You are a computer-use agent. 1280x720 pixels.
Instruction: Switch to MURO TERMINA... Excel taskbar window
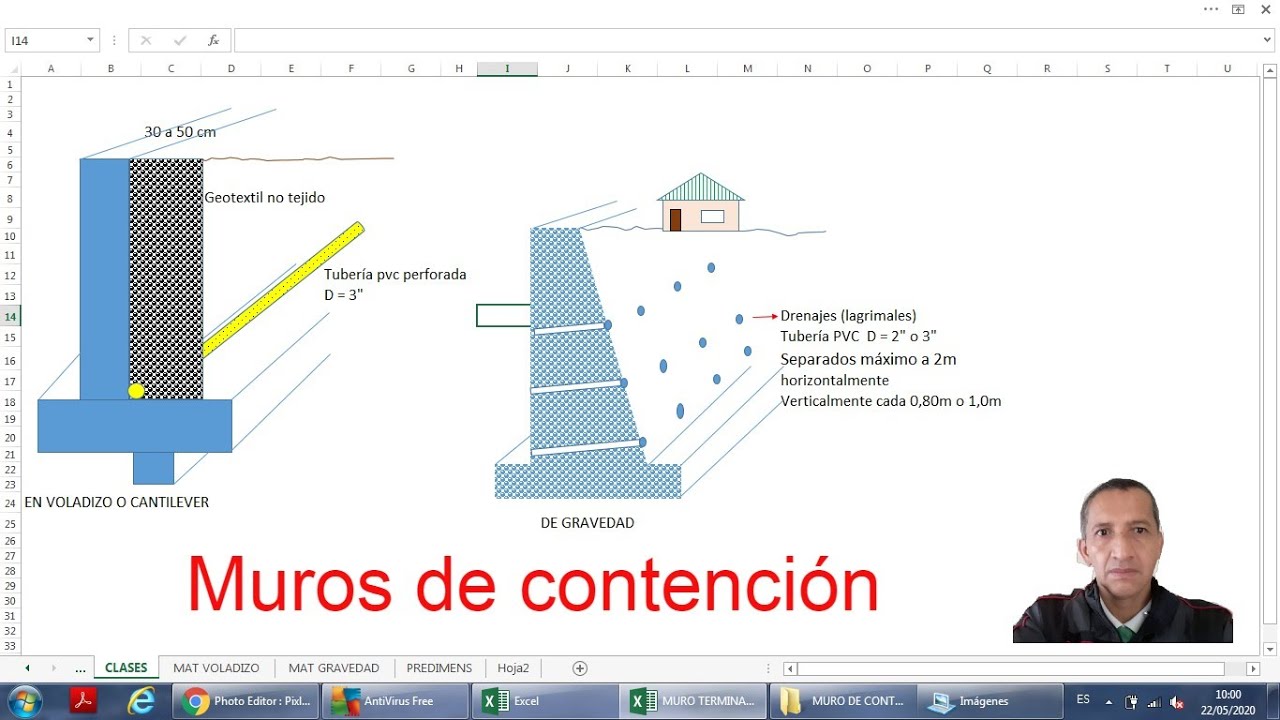coord(694,701)
